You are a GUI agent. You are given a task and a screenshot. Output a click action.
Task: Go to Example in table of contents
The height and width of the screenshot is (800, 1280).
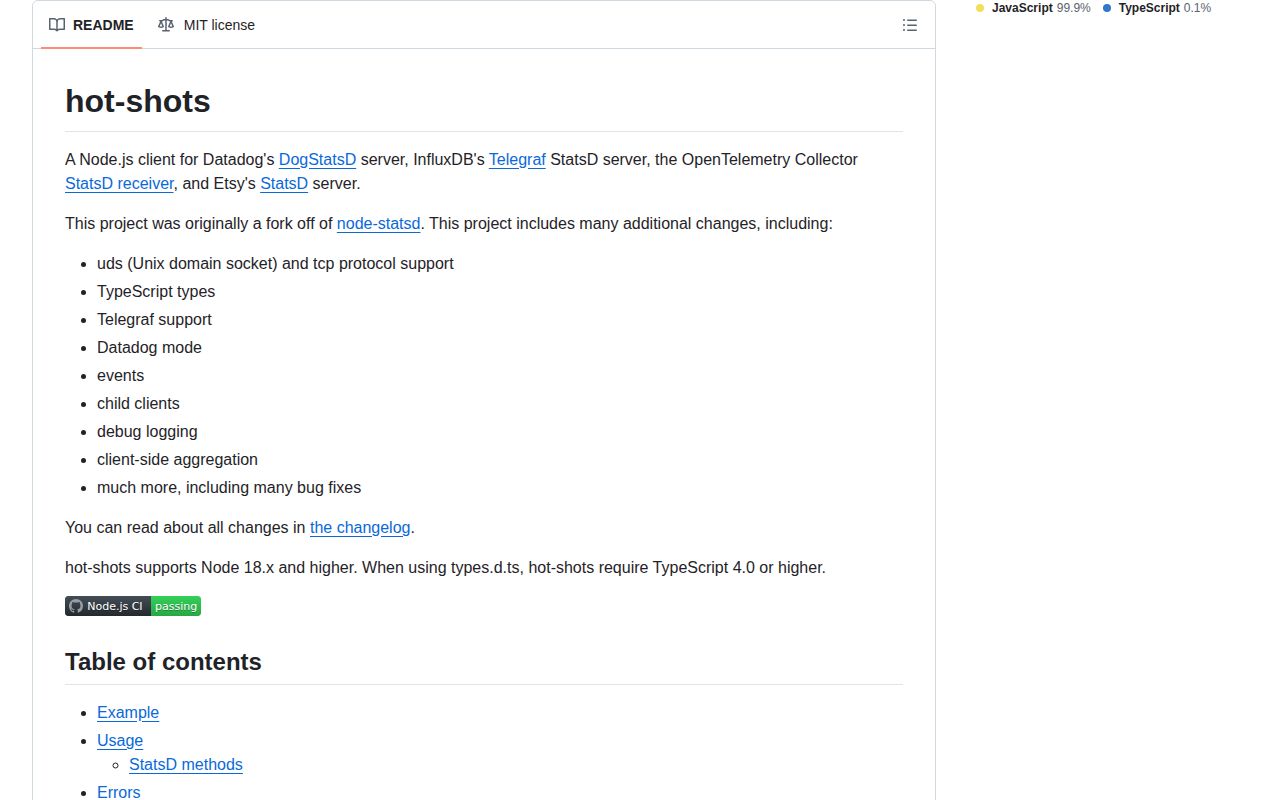coord(128,712)
